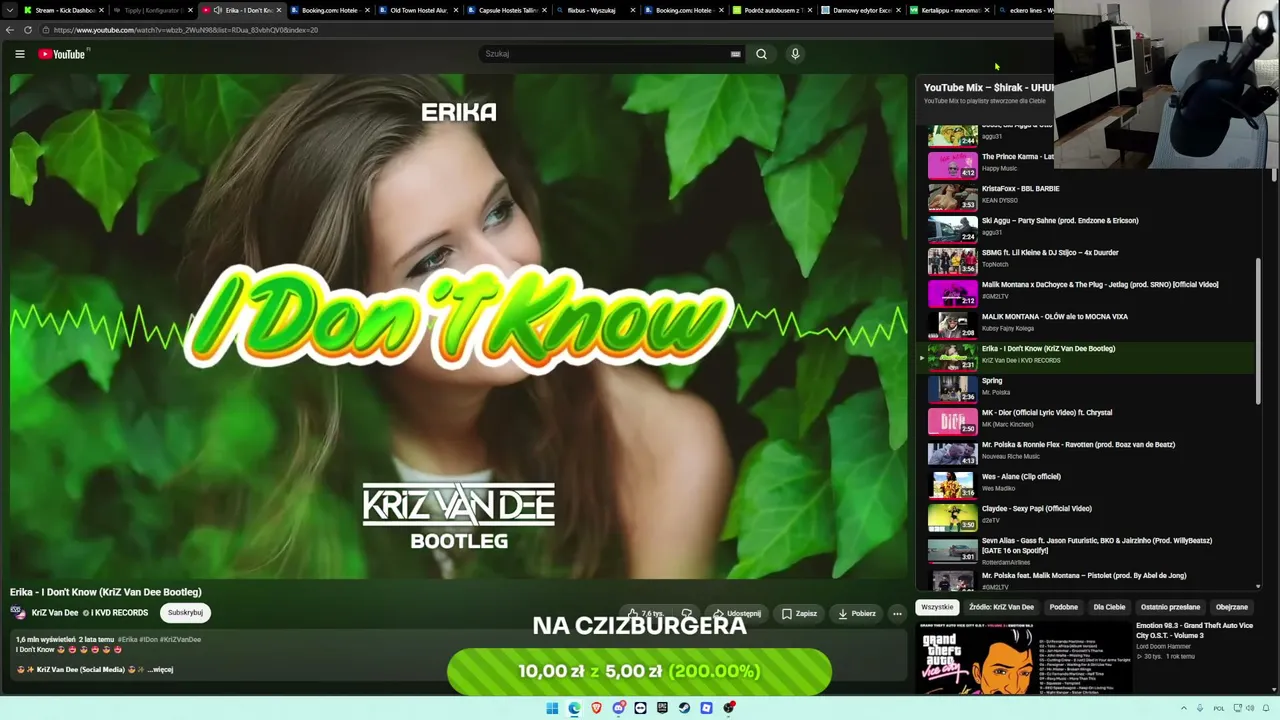Screen dimensions: 1280x720
Task: Open Discord from the taskbar
Action: pyautogui.click(x=619, y=708)
